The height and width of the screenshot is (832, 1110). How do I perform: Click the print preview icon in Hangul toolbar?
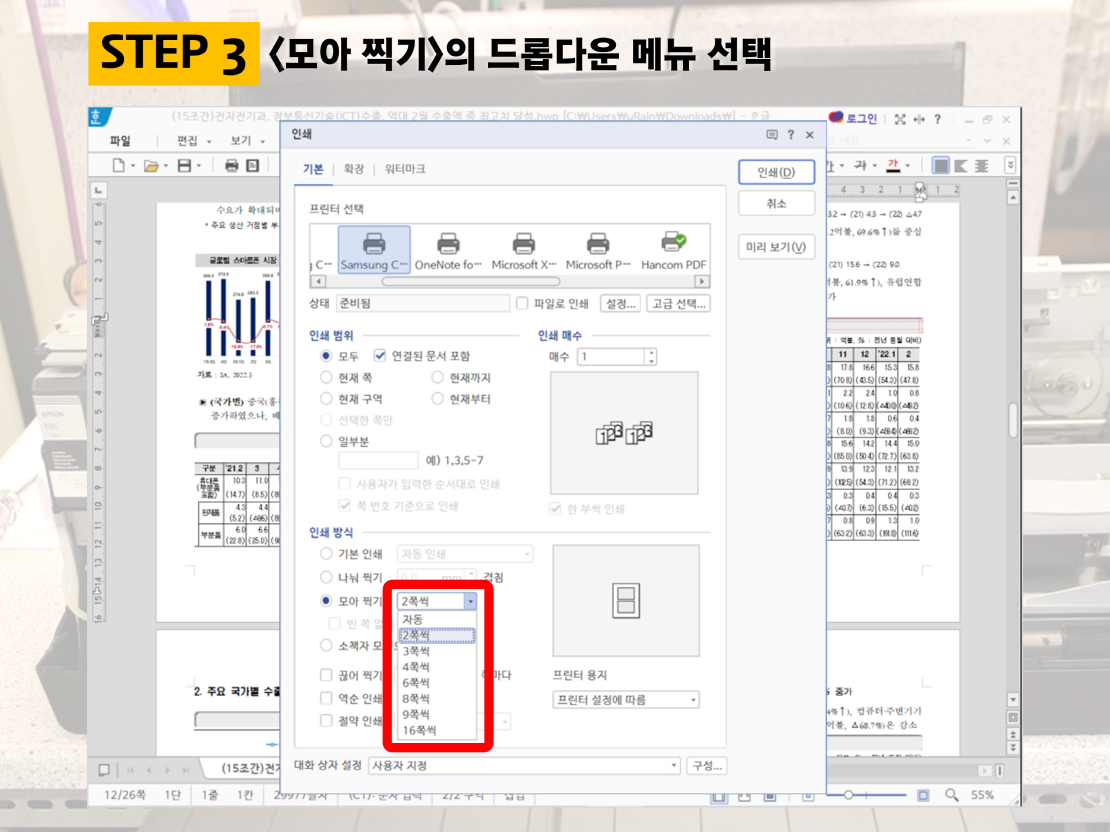pyautogui.click(x=253, y=166)
